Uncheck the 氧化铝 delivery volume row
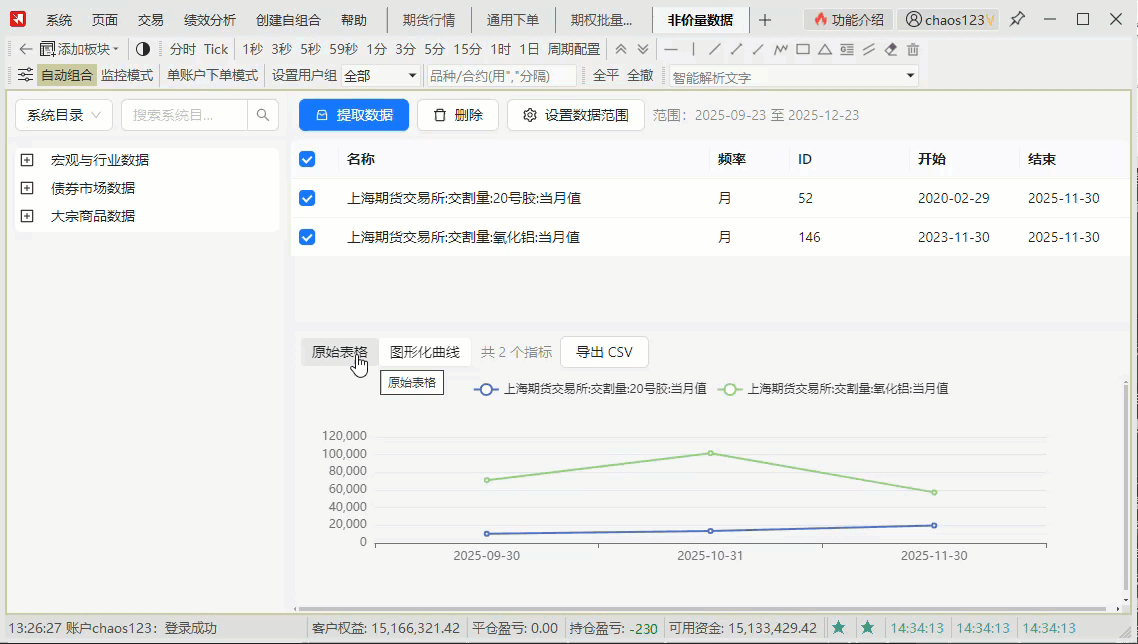 point(307,237)
